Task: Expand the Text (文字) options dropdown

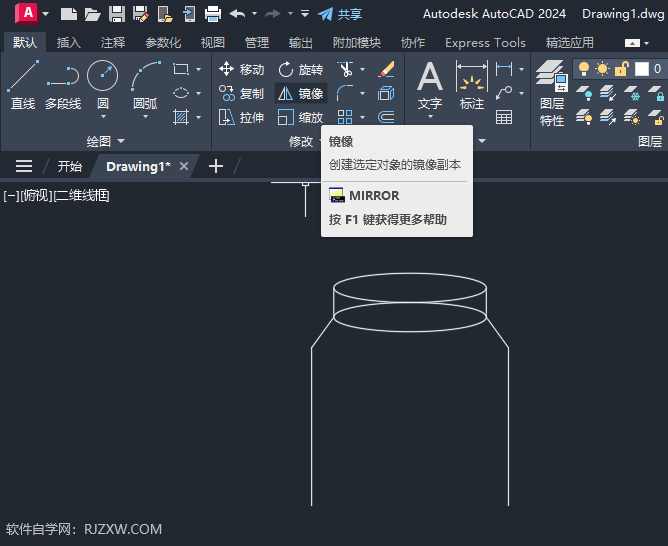Action: 430,116
